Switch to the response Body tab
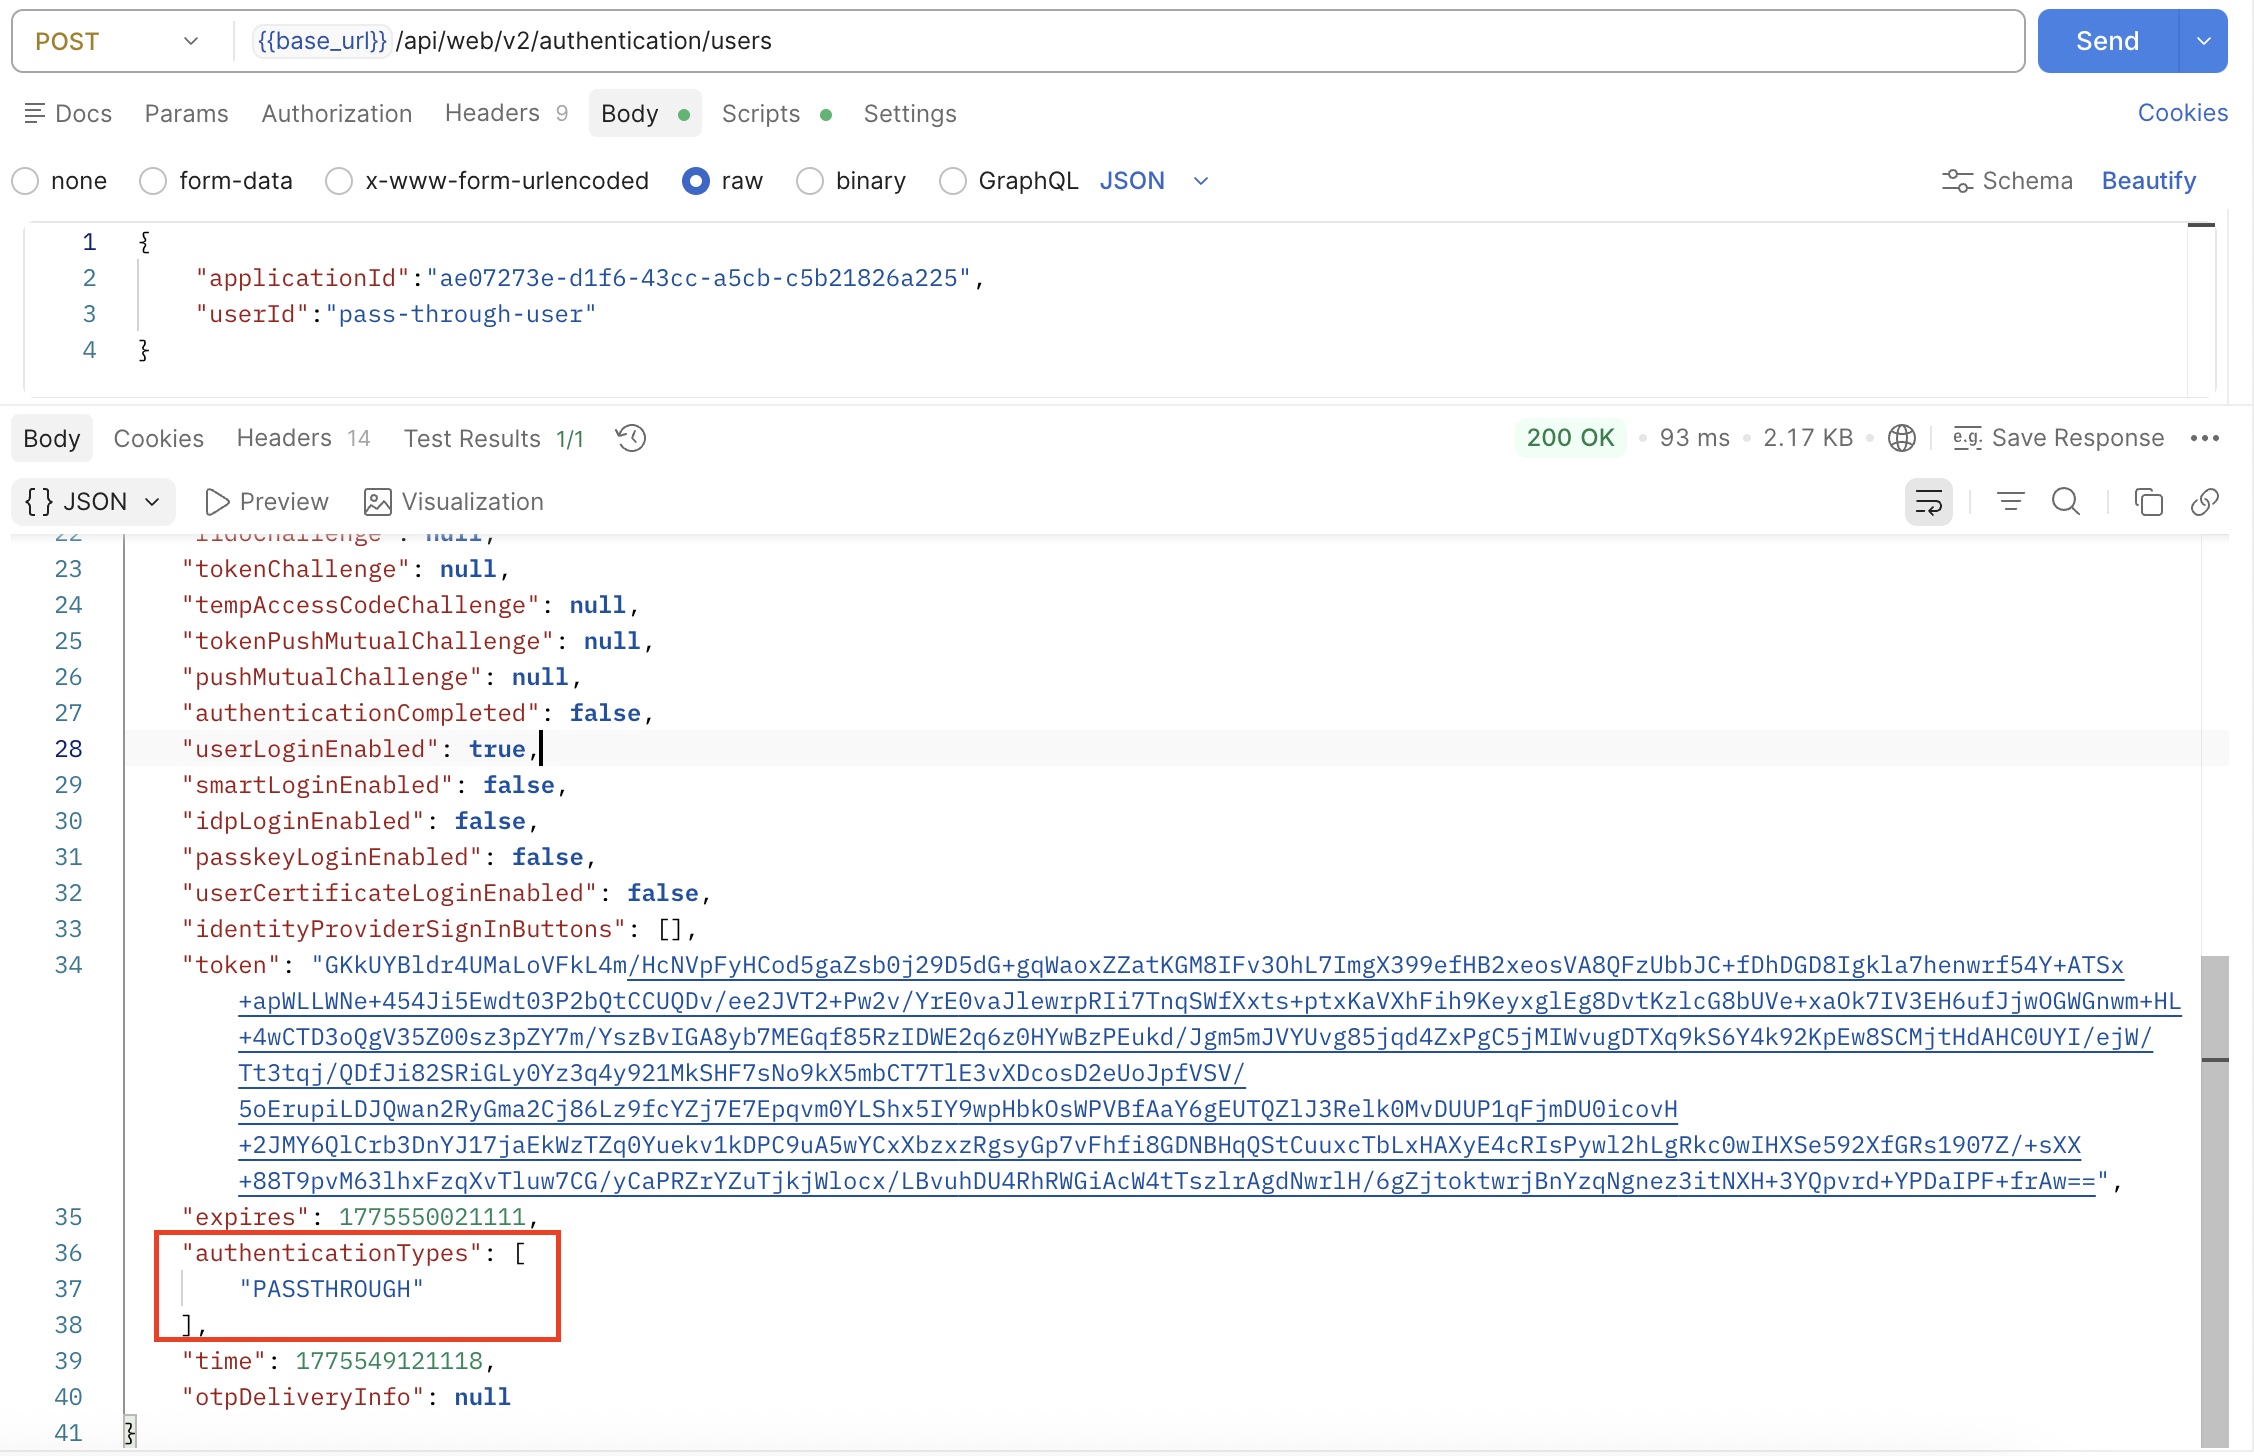 pyautogui.click(x=52, y=438)
